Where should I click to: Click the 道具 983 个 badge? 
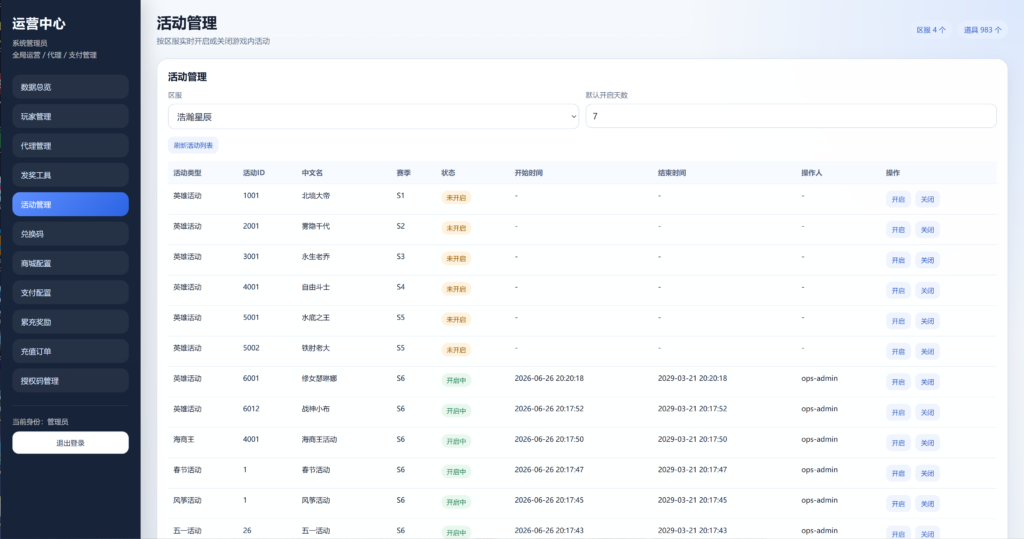tap(982, 30)
